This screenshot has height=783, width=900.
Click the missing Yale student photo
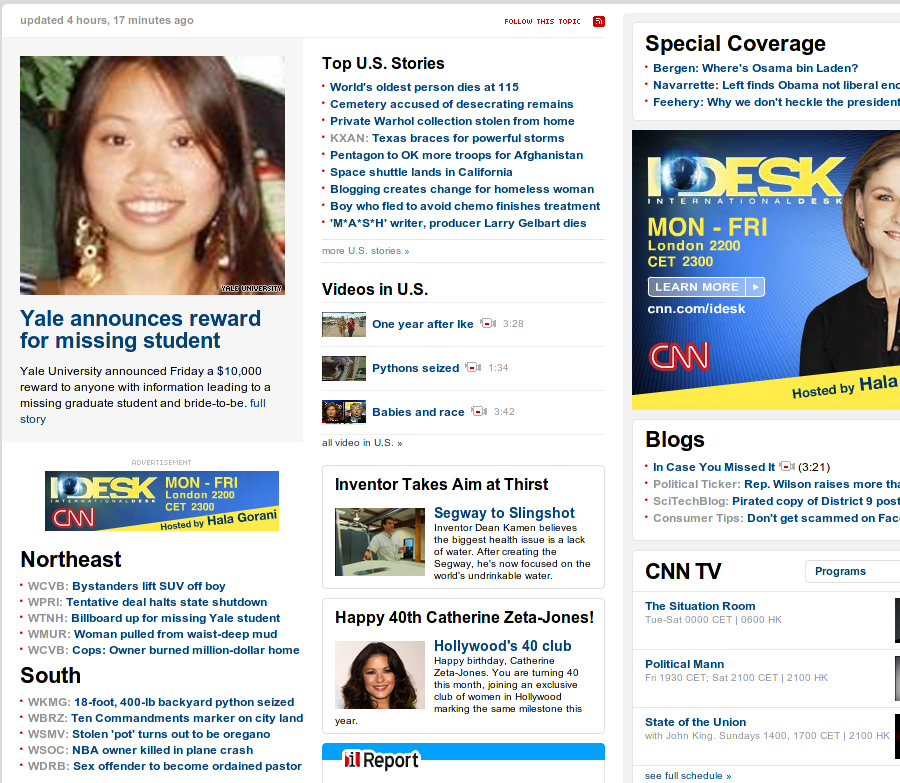point(152,176)
